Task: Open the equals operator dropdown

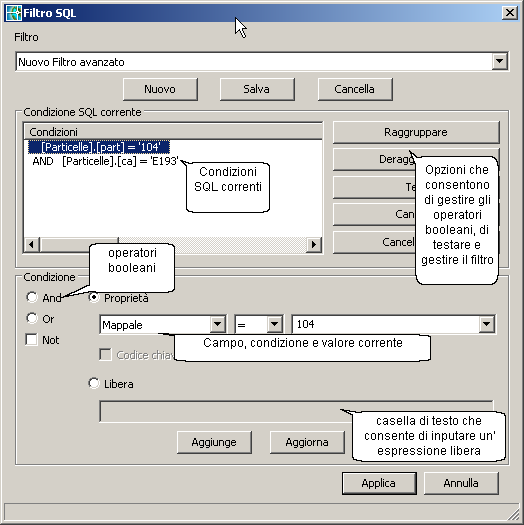Action: [275, 324]
